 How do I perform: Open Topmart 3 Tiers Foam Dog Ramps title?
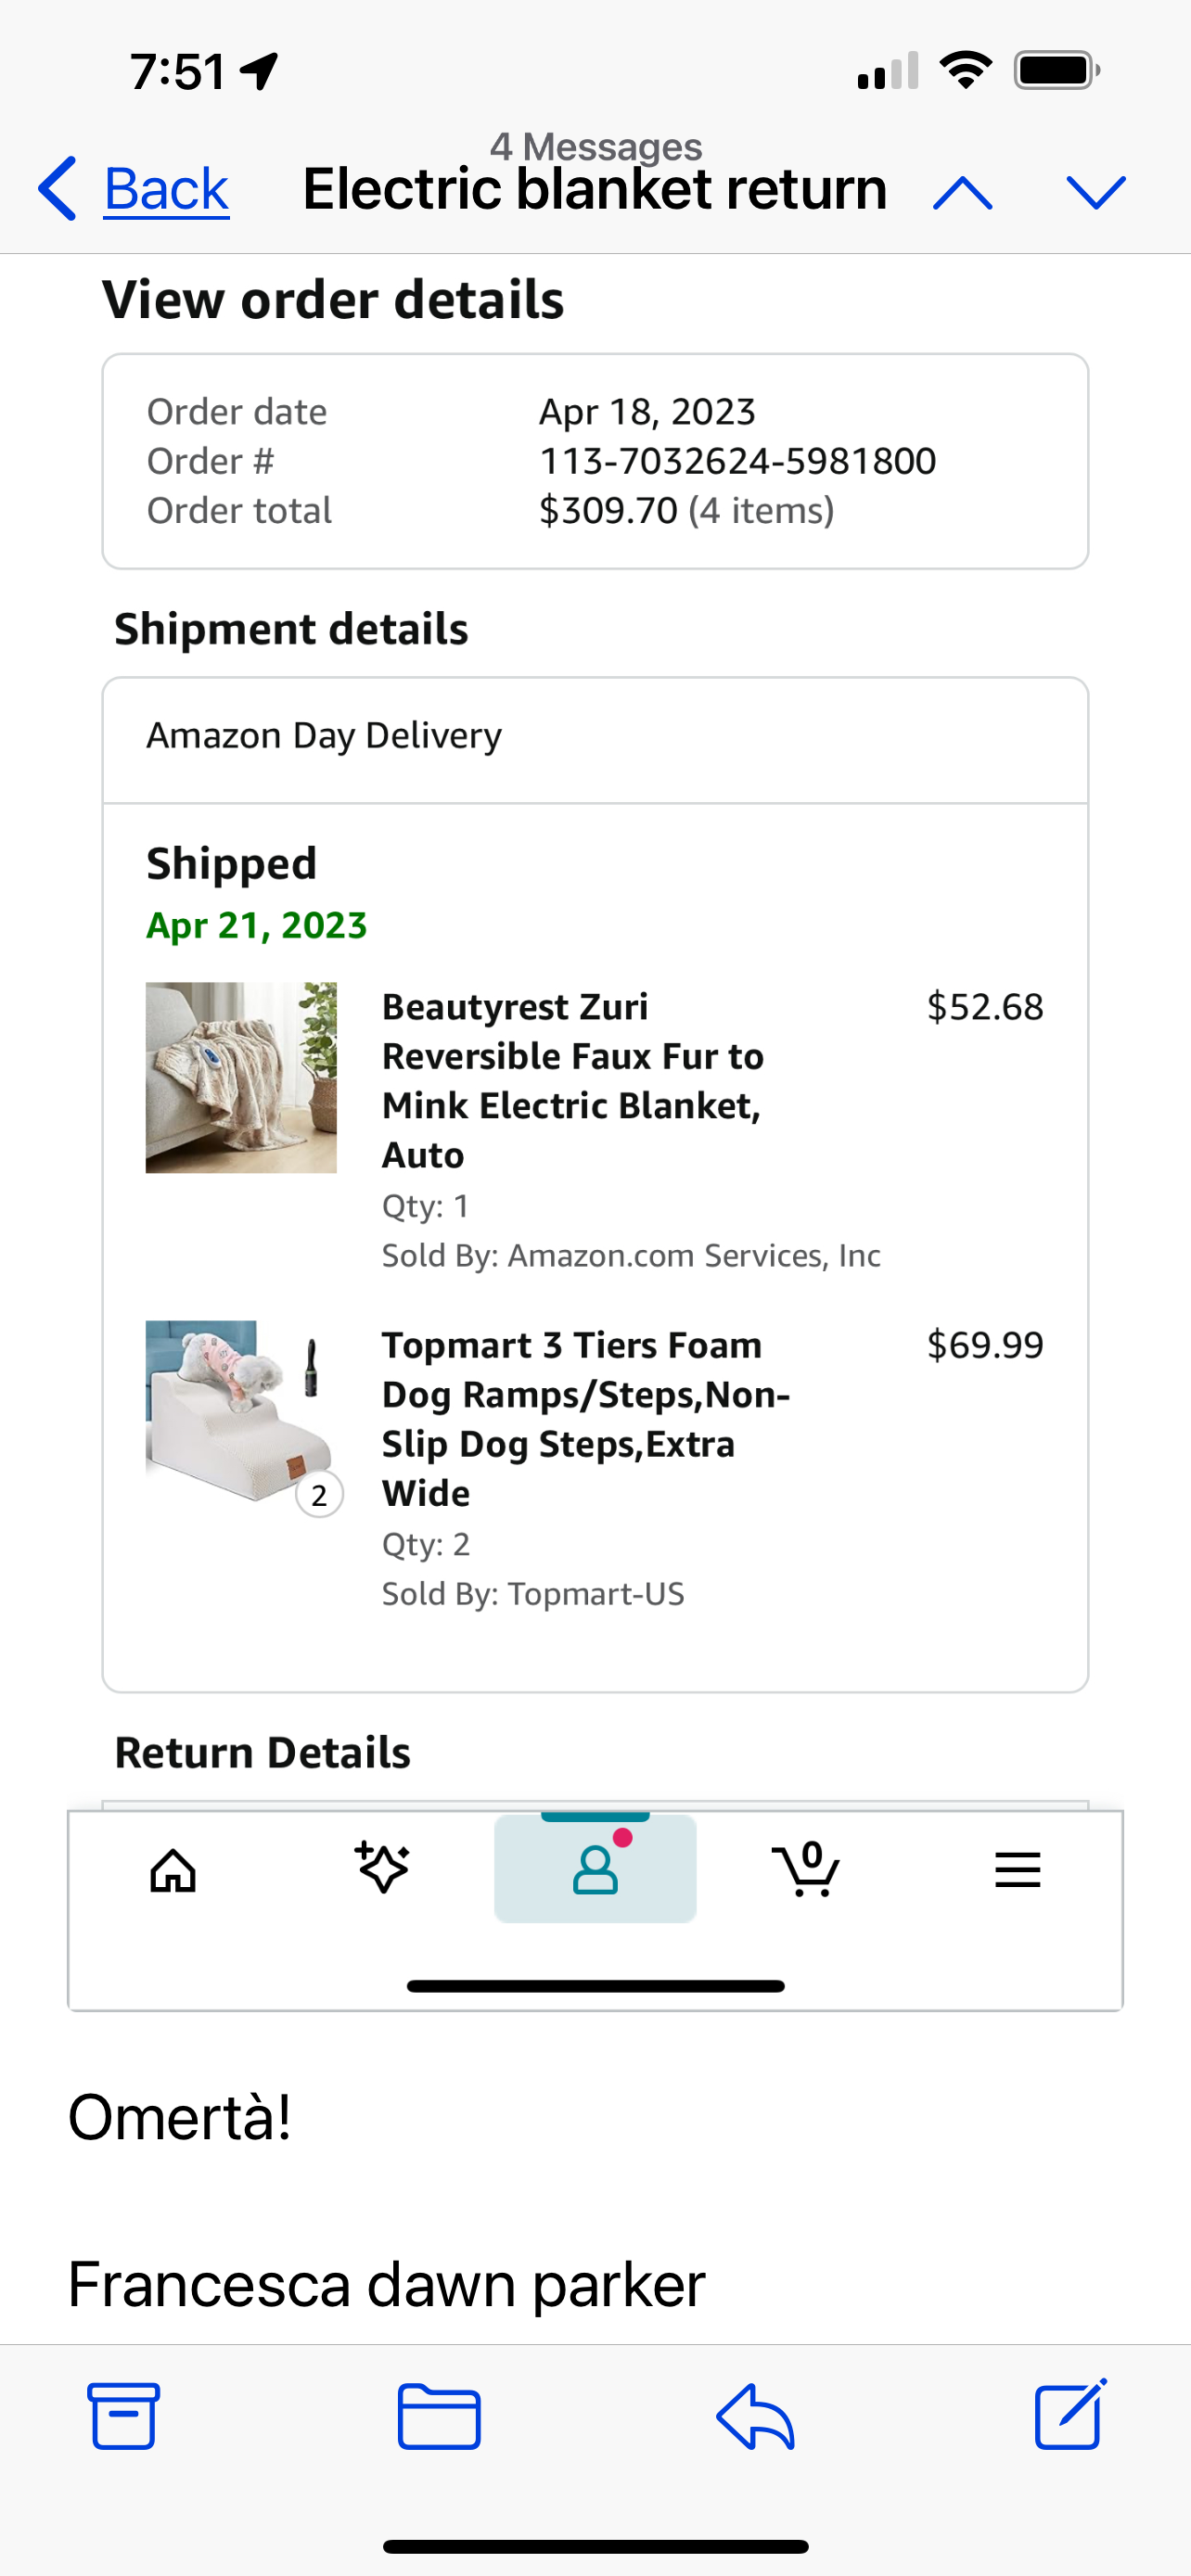point(586,1419)
